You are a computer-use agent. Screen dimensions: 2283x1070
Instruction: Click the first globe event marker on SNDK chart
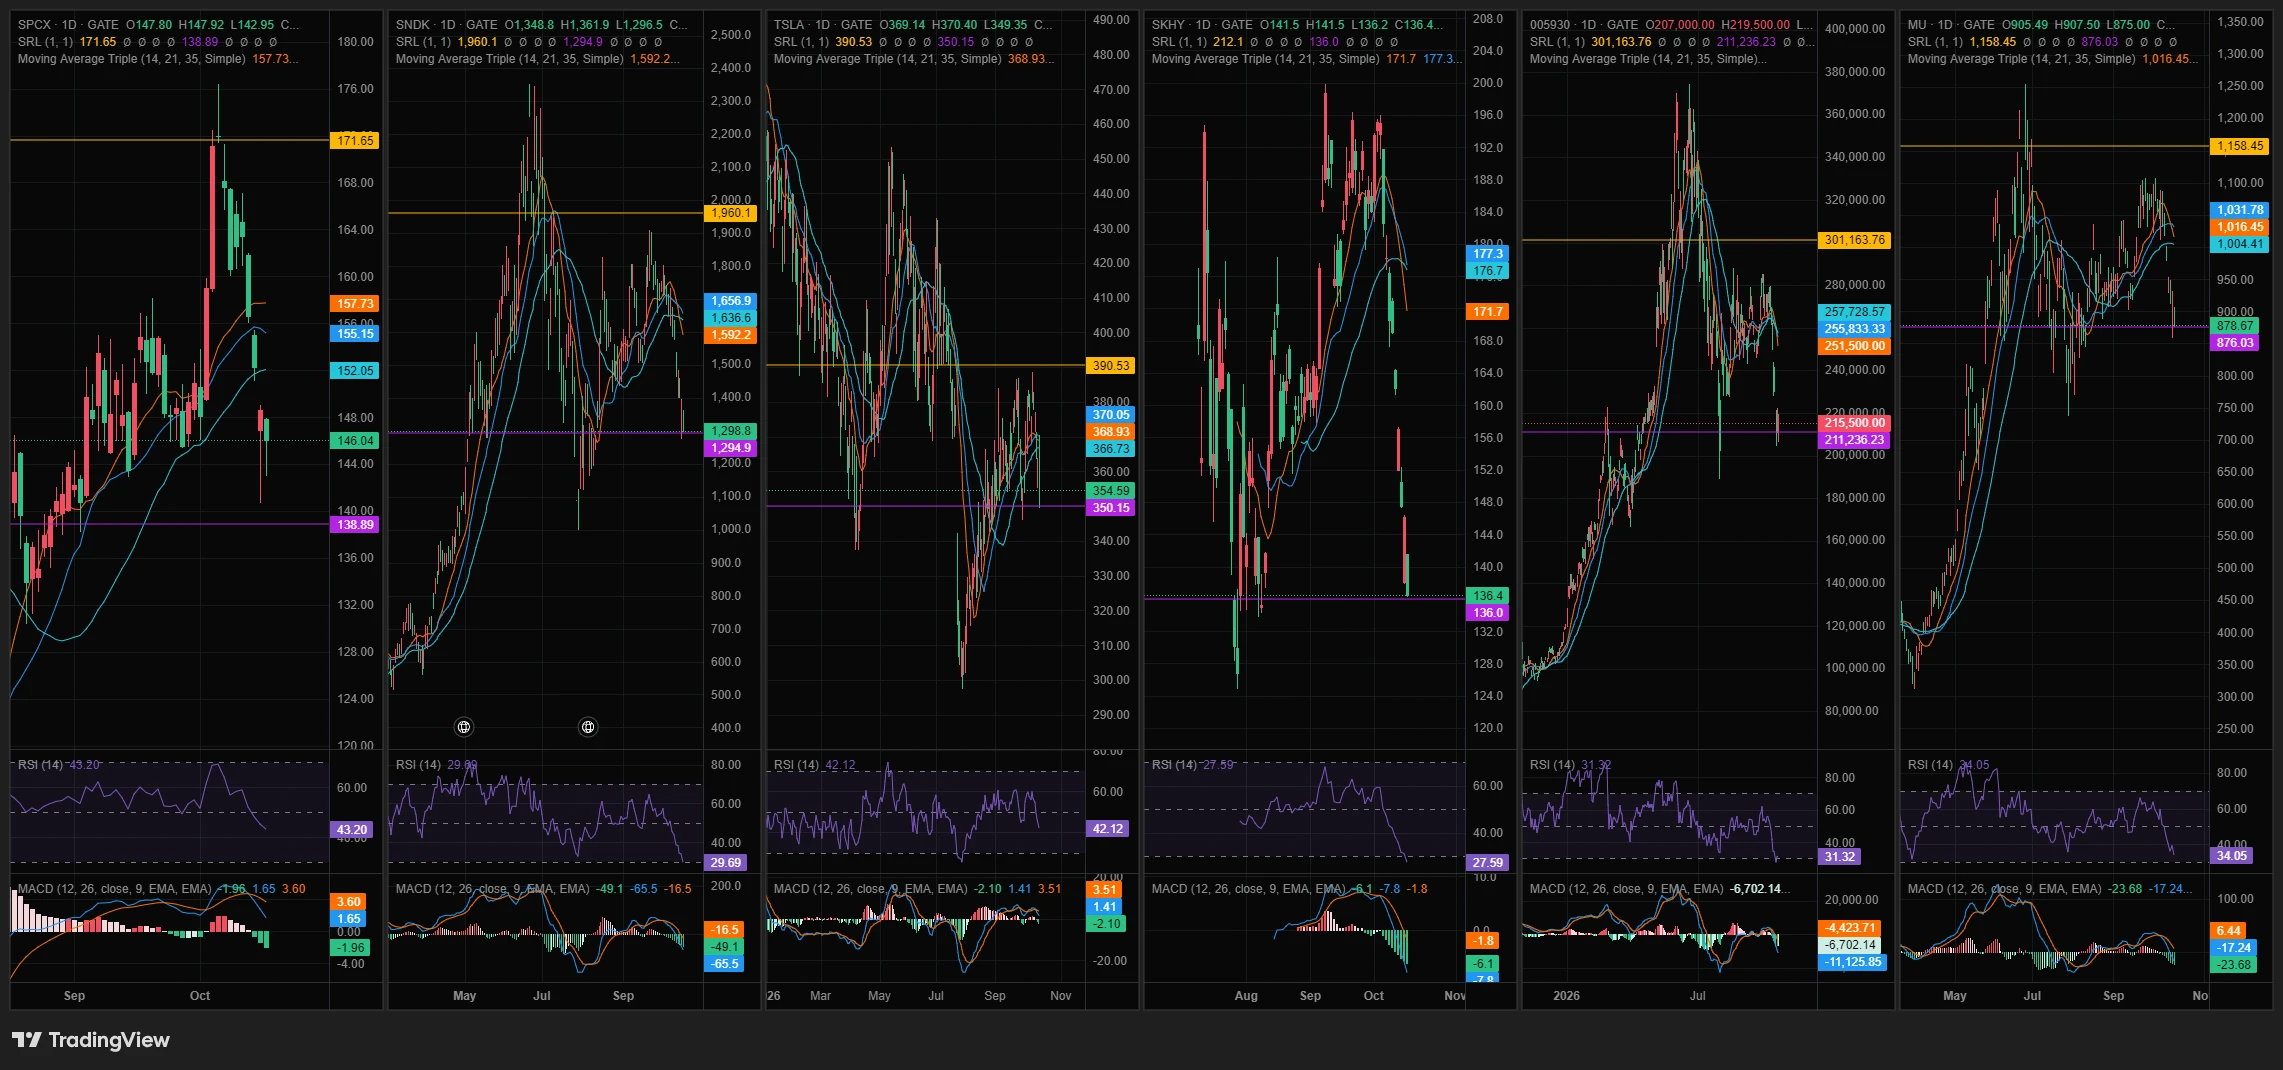pyautogui.click(x=464, y=727)
